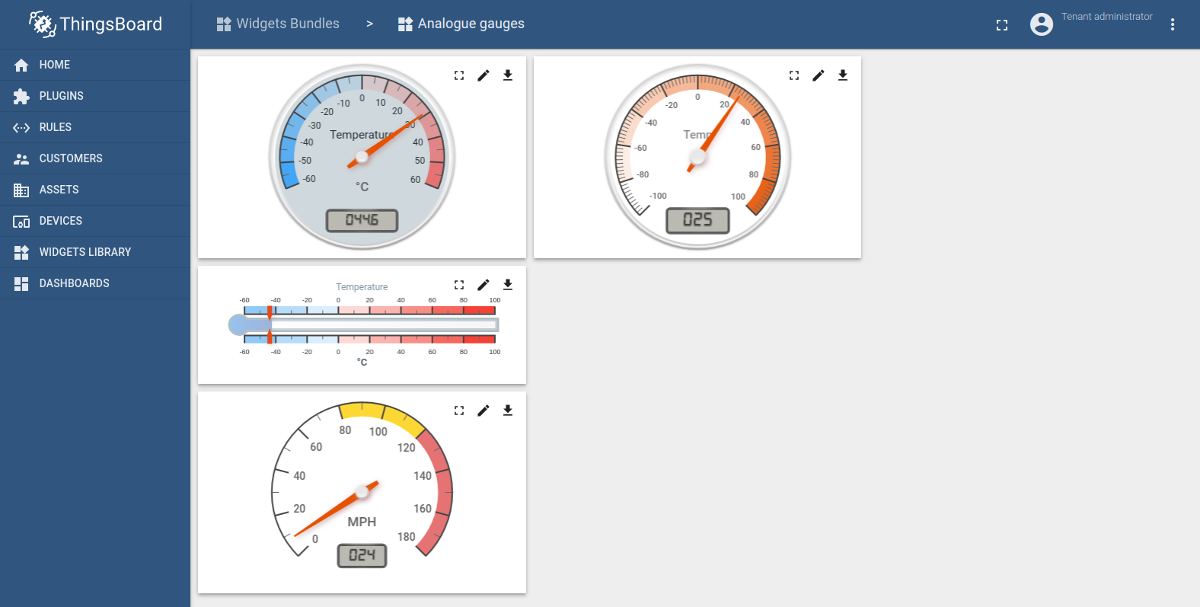
Task: Expand the orange Temp gauge to fullscreen
Action: click(794, 75)
